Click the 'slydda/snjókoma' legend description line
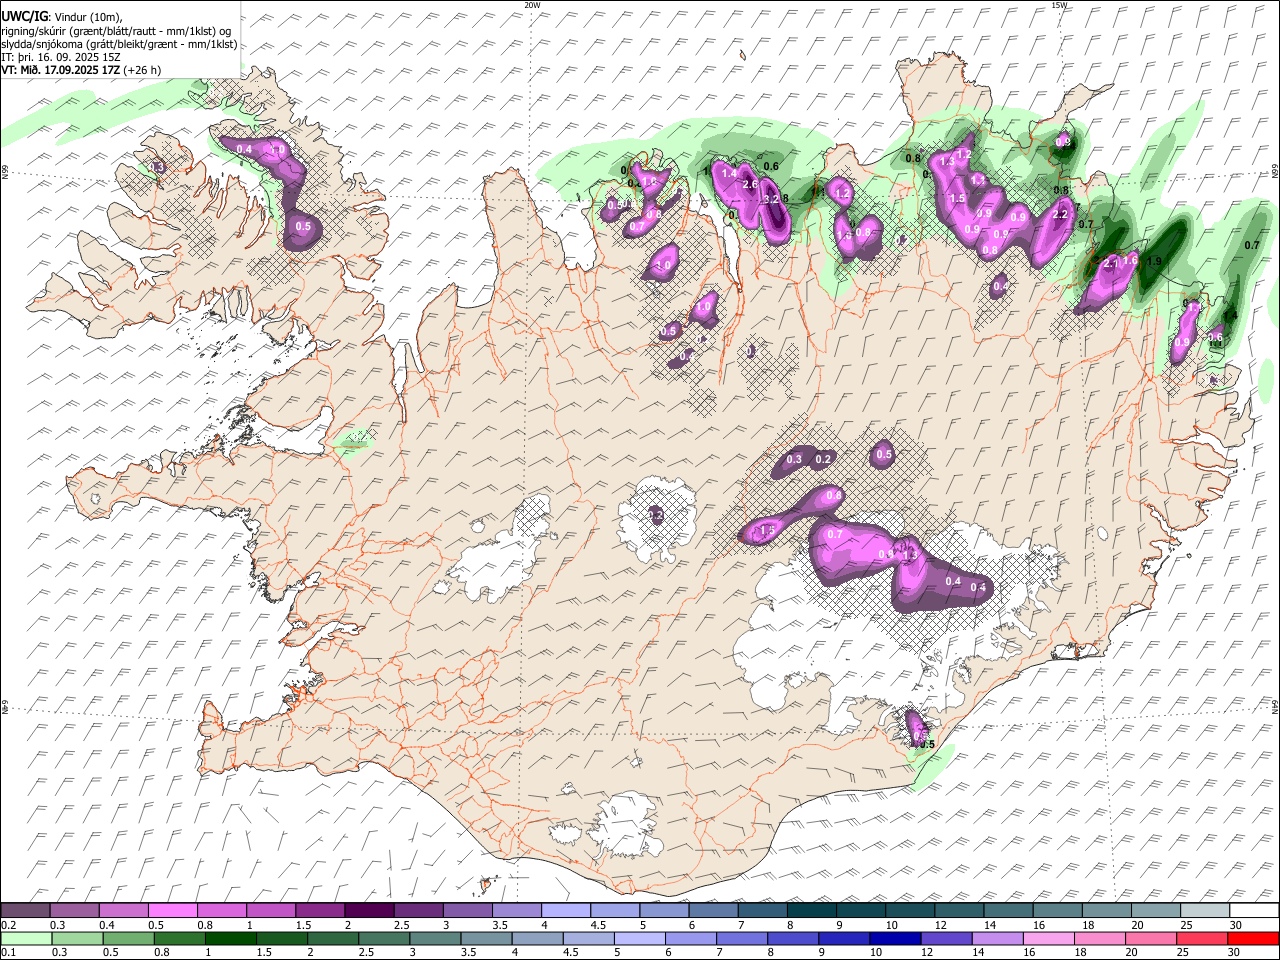1280x960 pixels. [119, 44]
